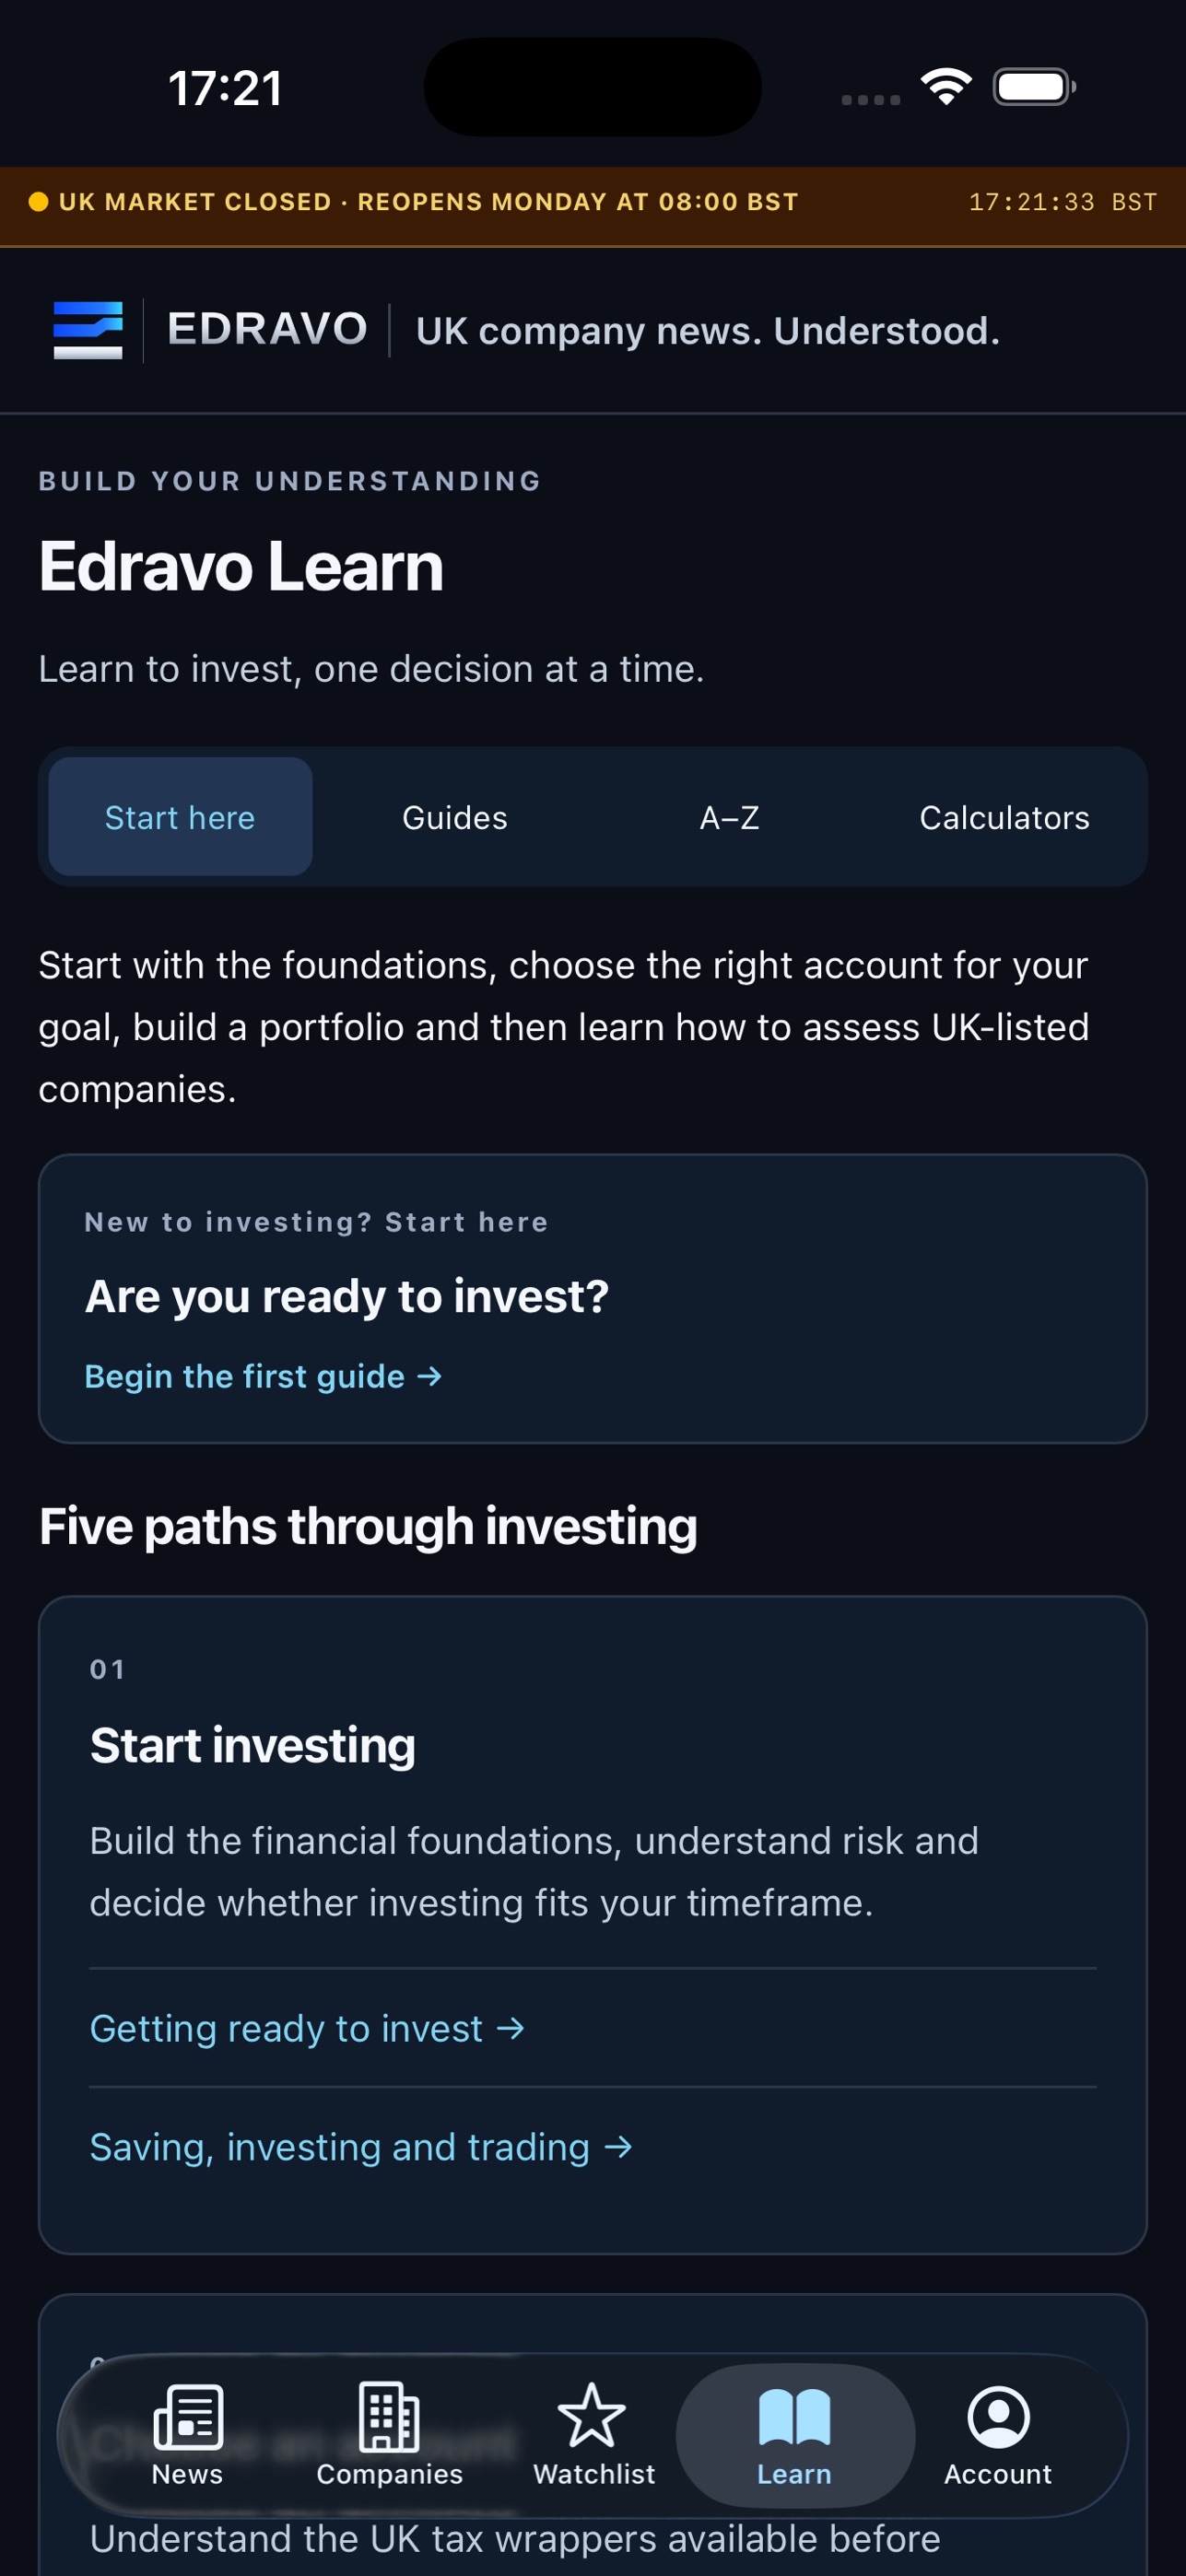Open the Companies building icon
The image size is (1186, 2576).
(389, 2417)
